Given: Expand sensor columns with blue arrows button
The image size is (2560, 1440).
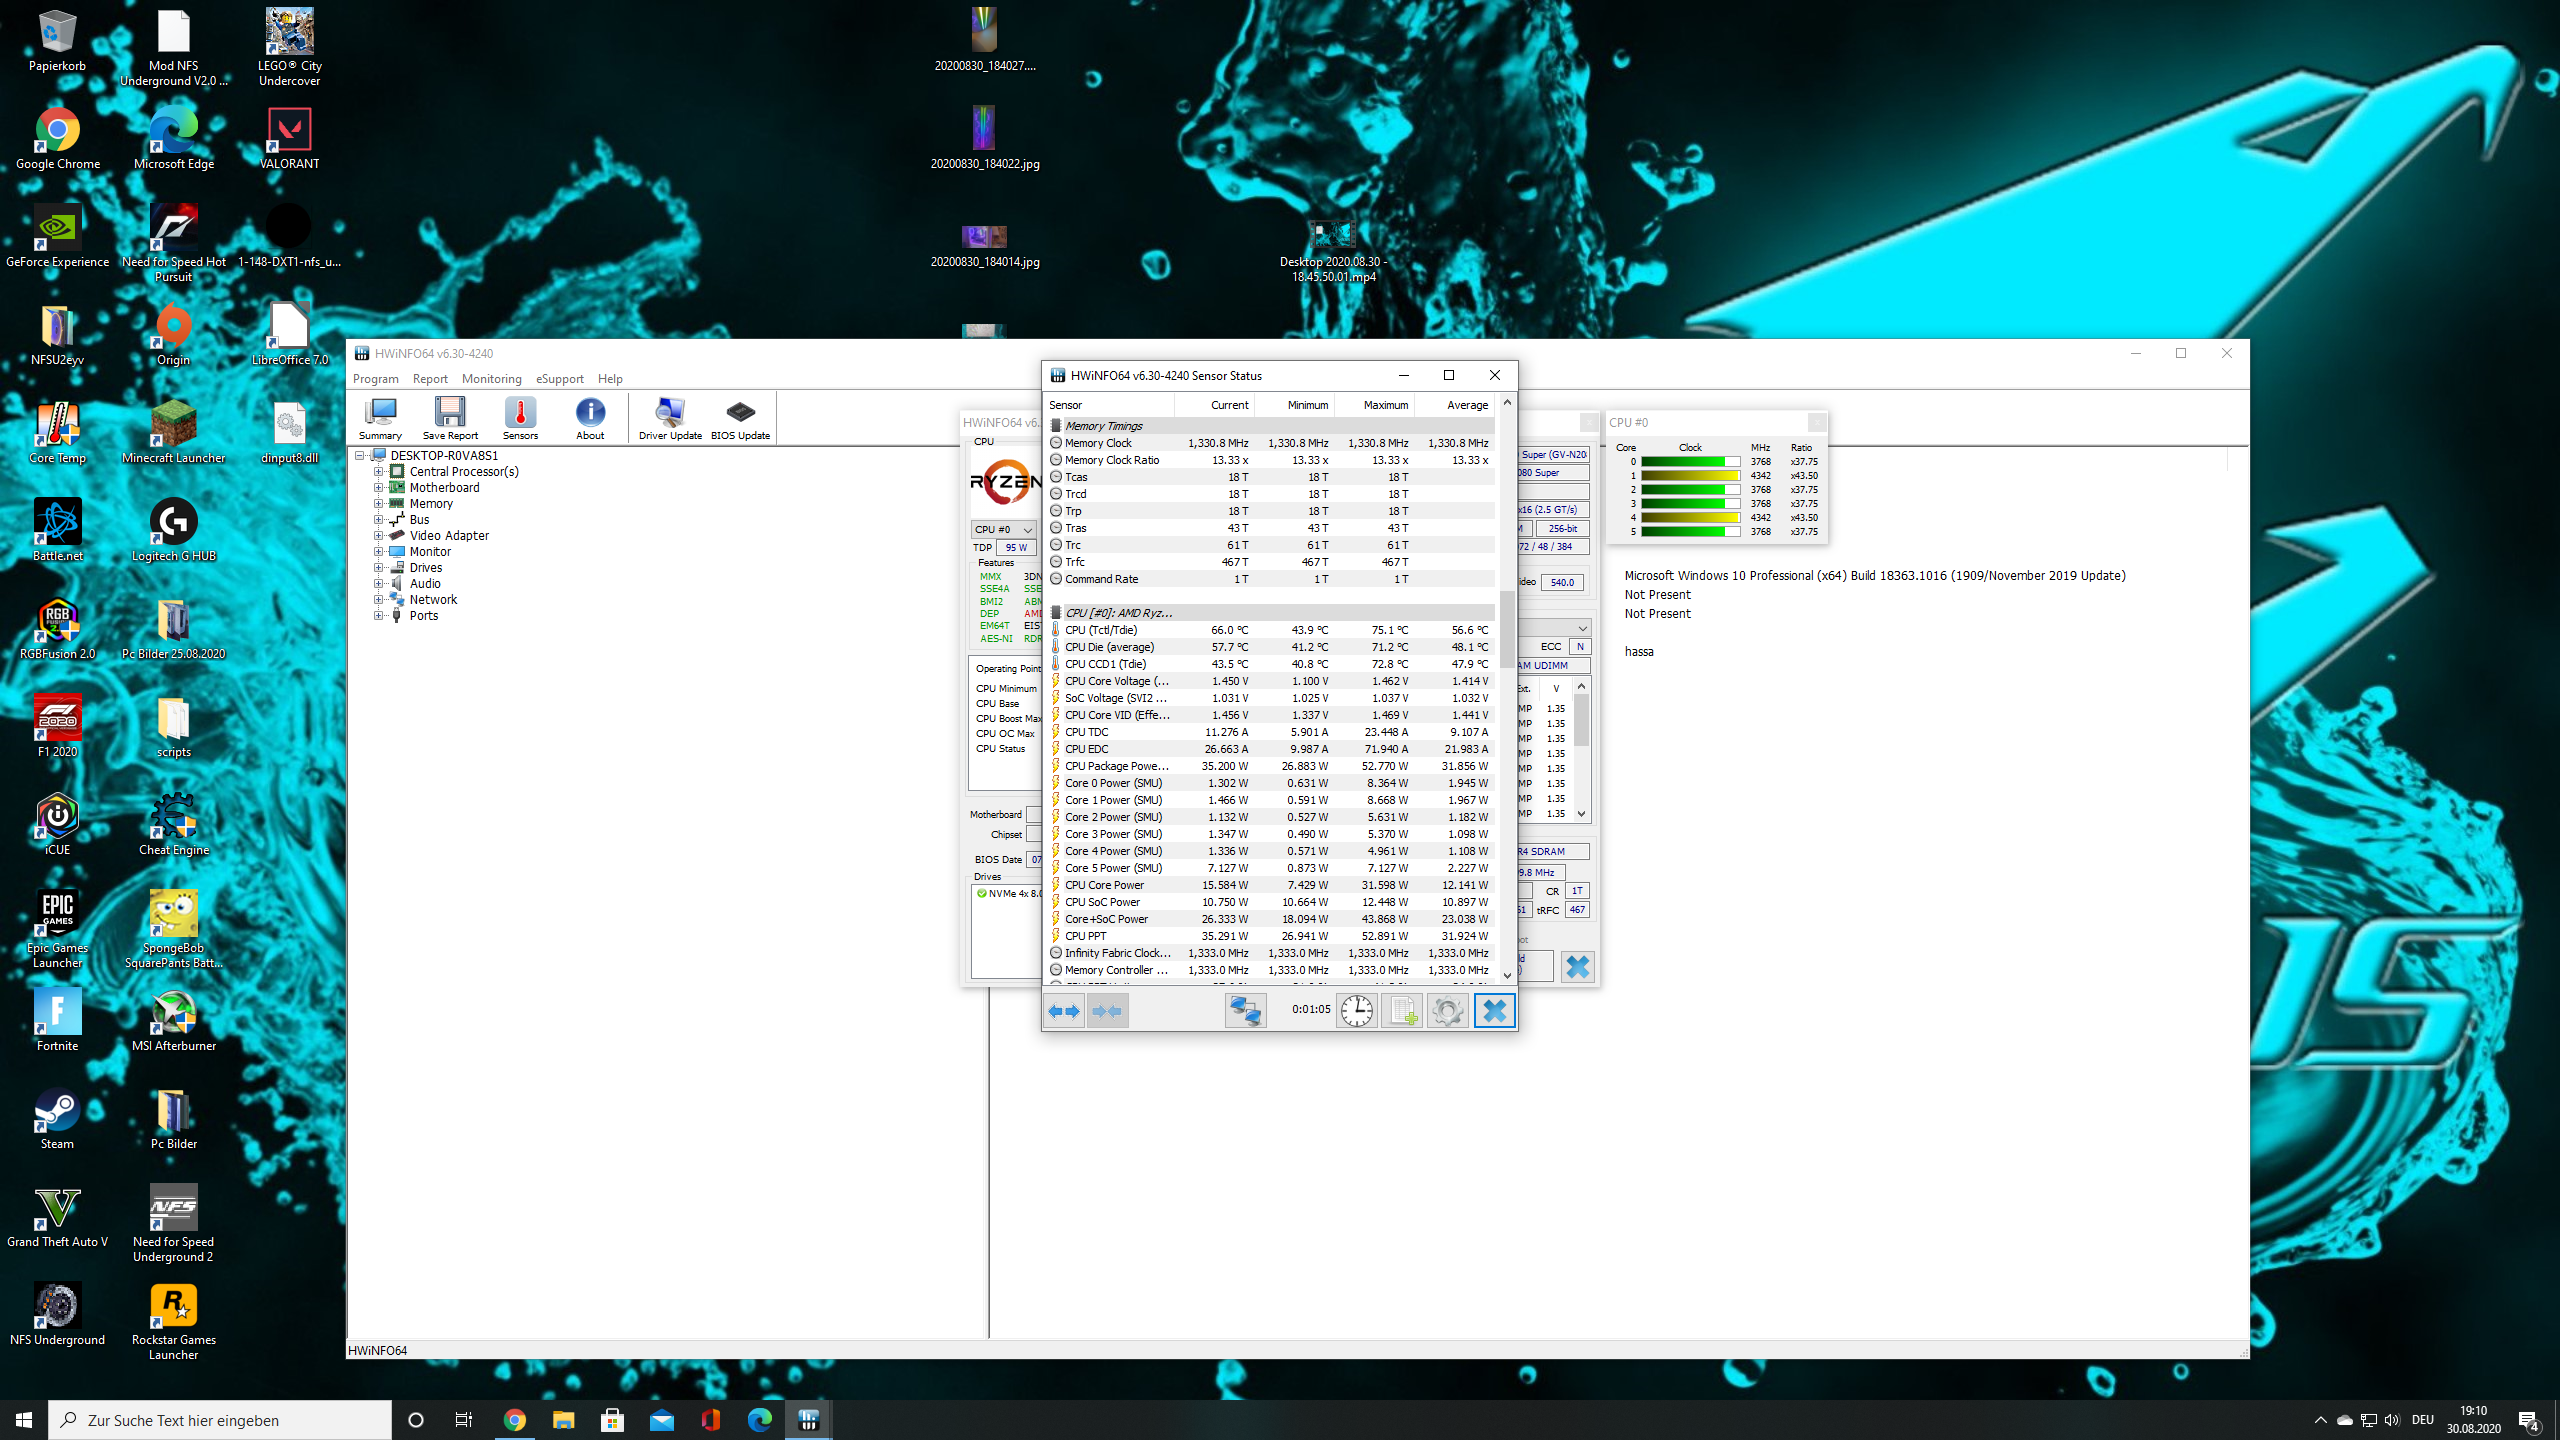Looking at the screenshot, I should click(1064, 1011).
